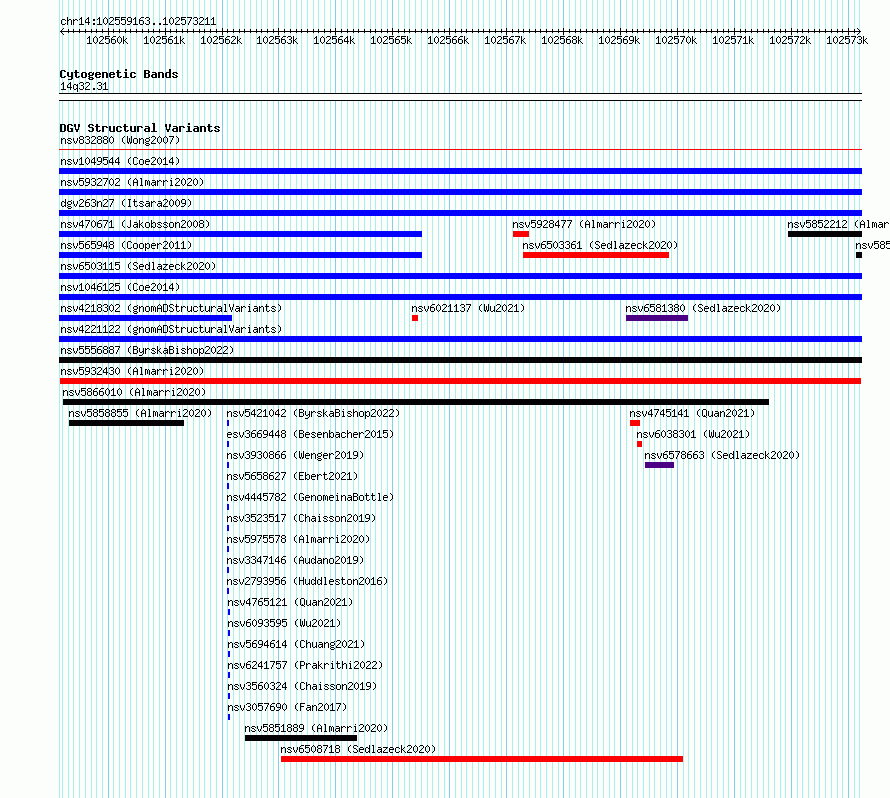Open the nsv5932702 (Almarri2020) variant label

[132, 182]
